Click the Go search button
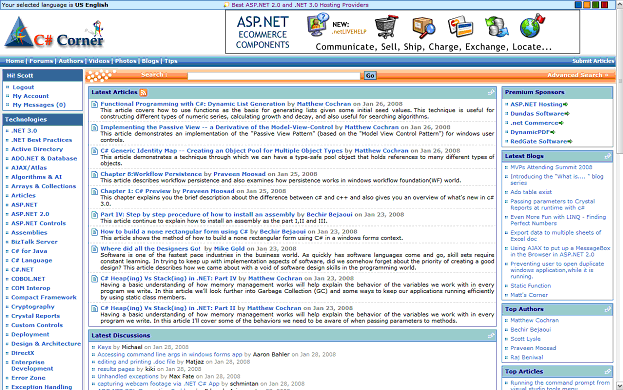The image size is (623, 390). 370,75
